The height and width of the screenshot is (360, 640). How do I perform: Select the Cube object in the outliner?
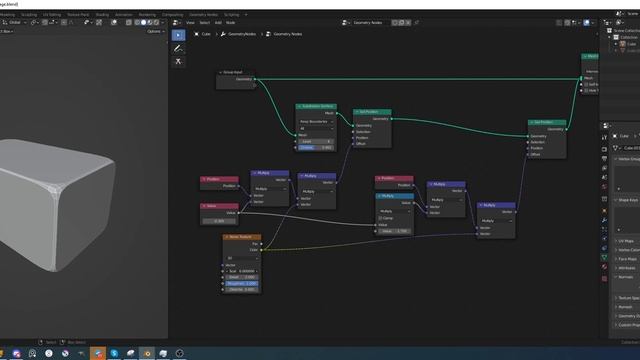tap(631, 44)
